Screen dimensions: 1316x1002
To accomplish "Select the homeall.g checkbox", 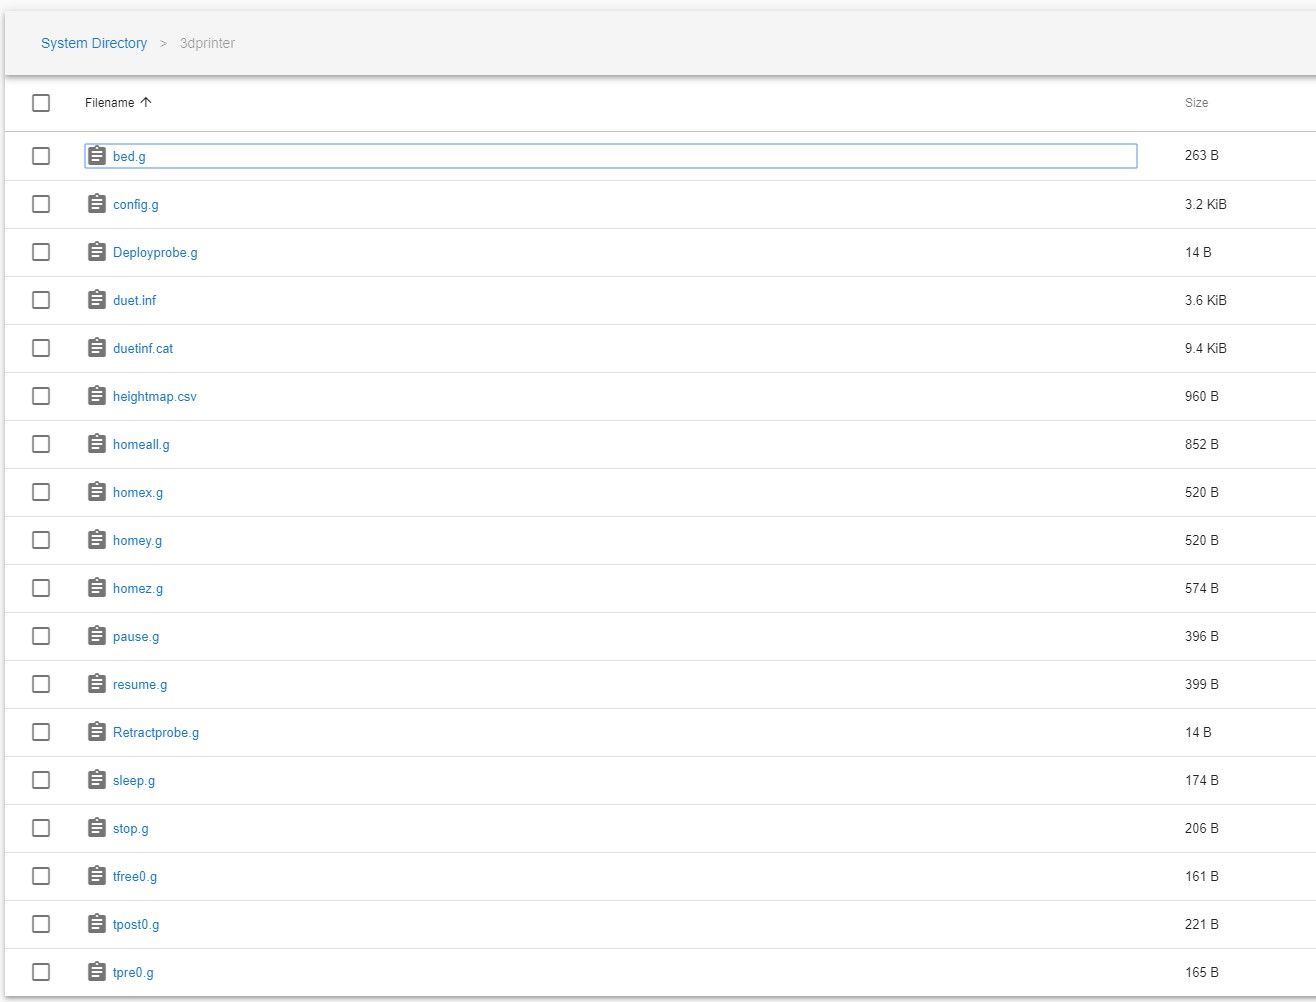I will click(41, 444).
